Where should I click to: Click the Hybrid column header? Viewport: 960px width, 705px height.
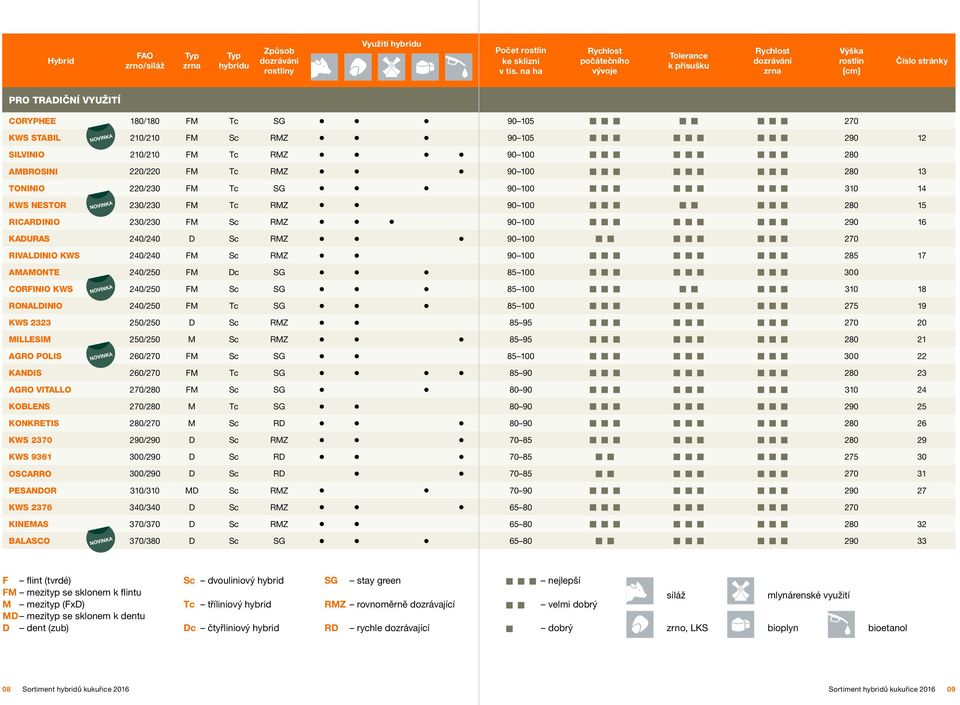point(61,61)
